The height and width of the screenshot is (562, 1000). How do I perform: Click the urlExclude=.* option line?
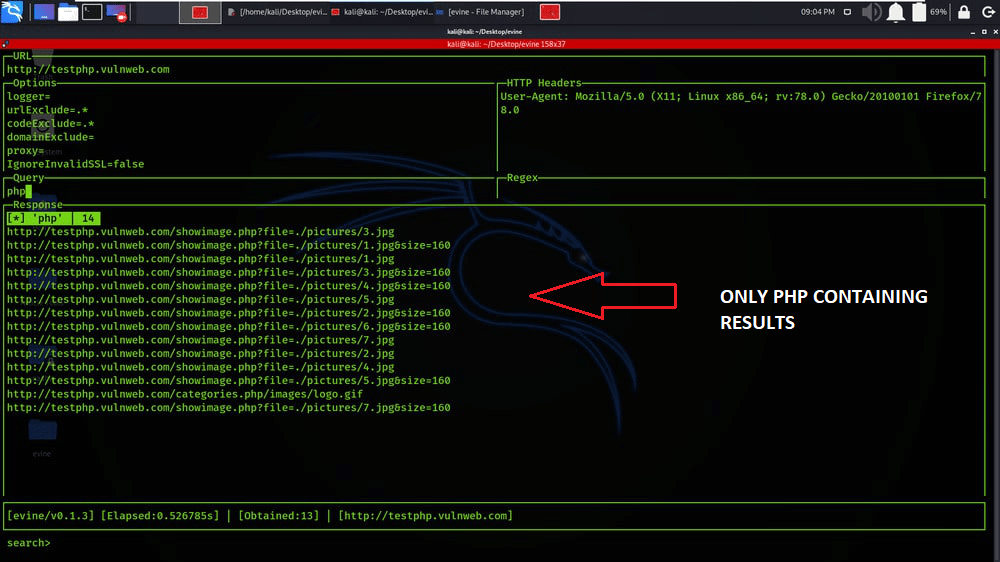[x=48, y=110]
